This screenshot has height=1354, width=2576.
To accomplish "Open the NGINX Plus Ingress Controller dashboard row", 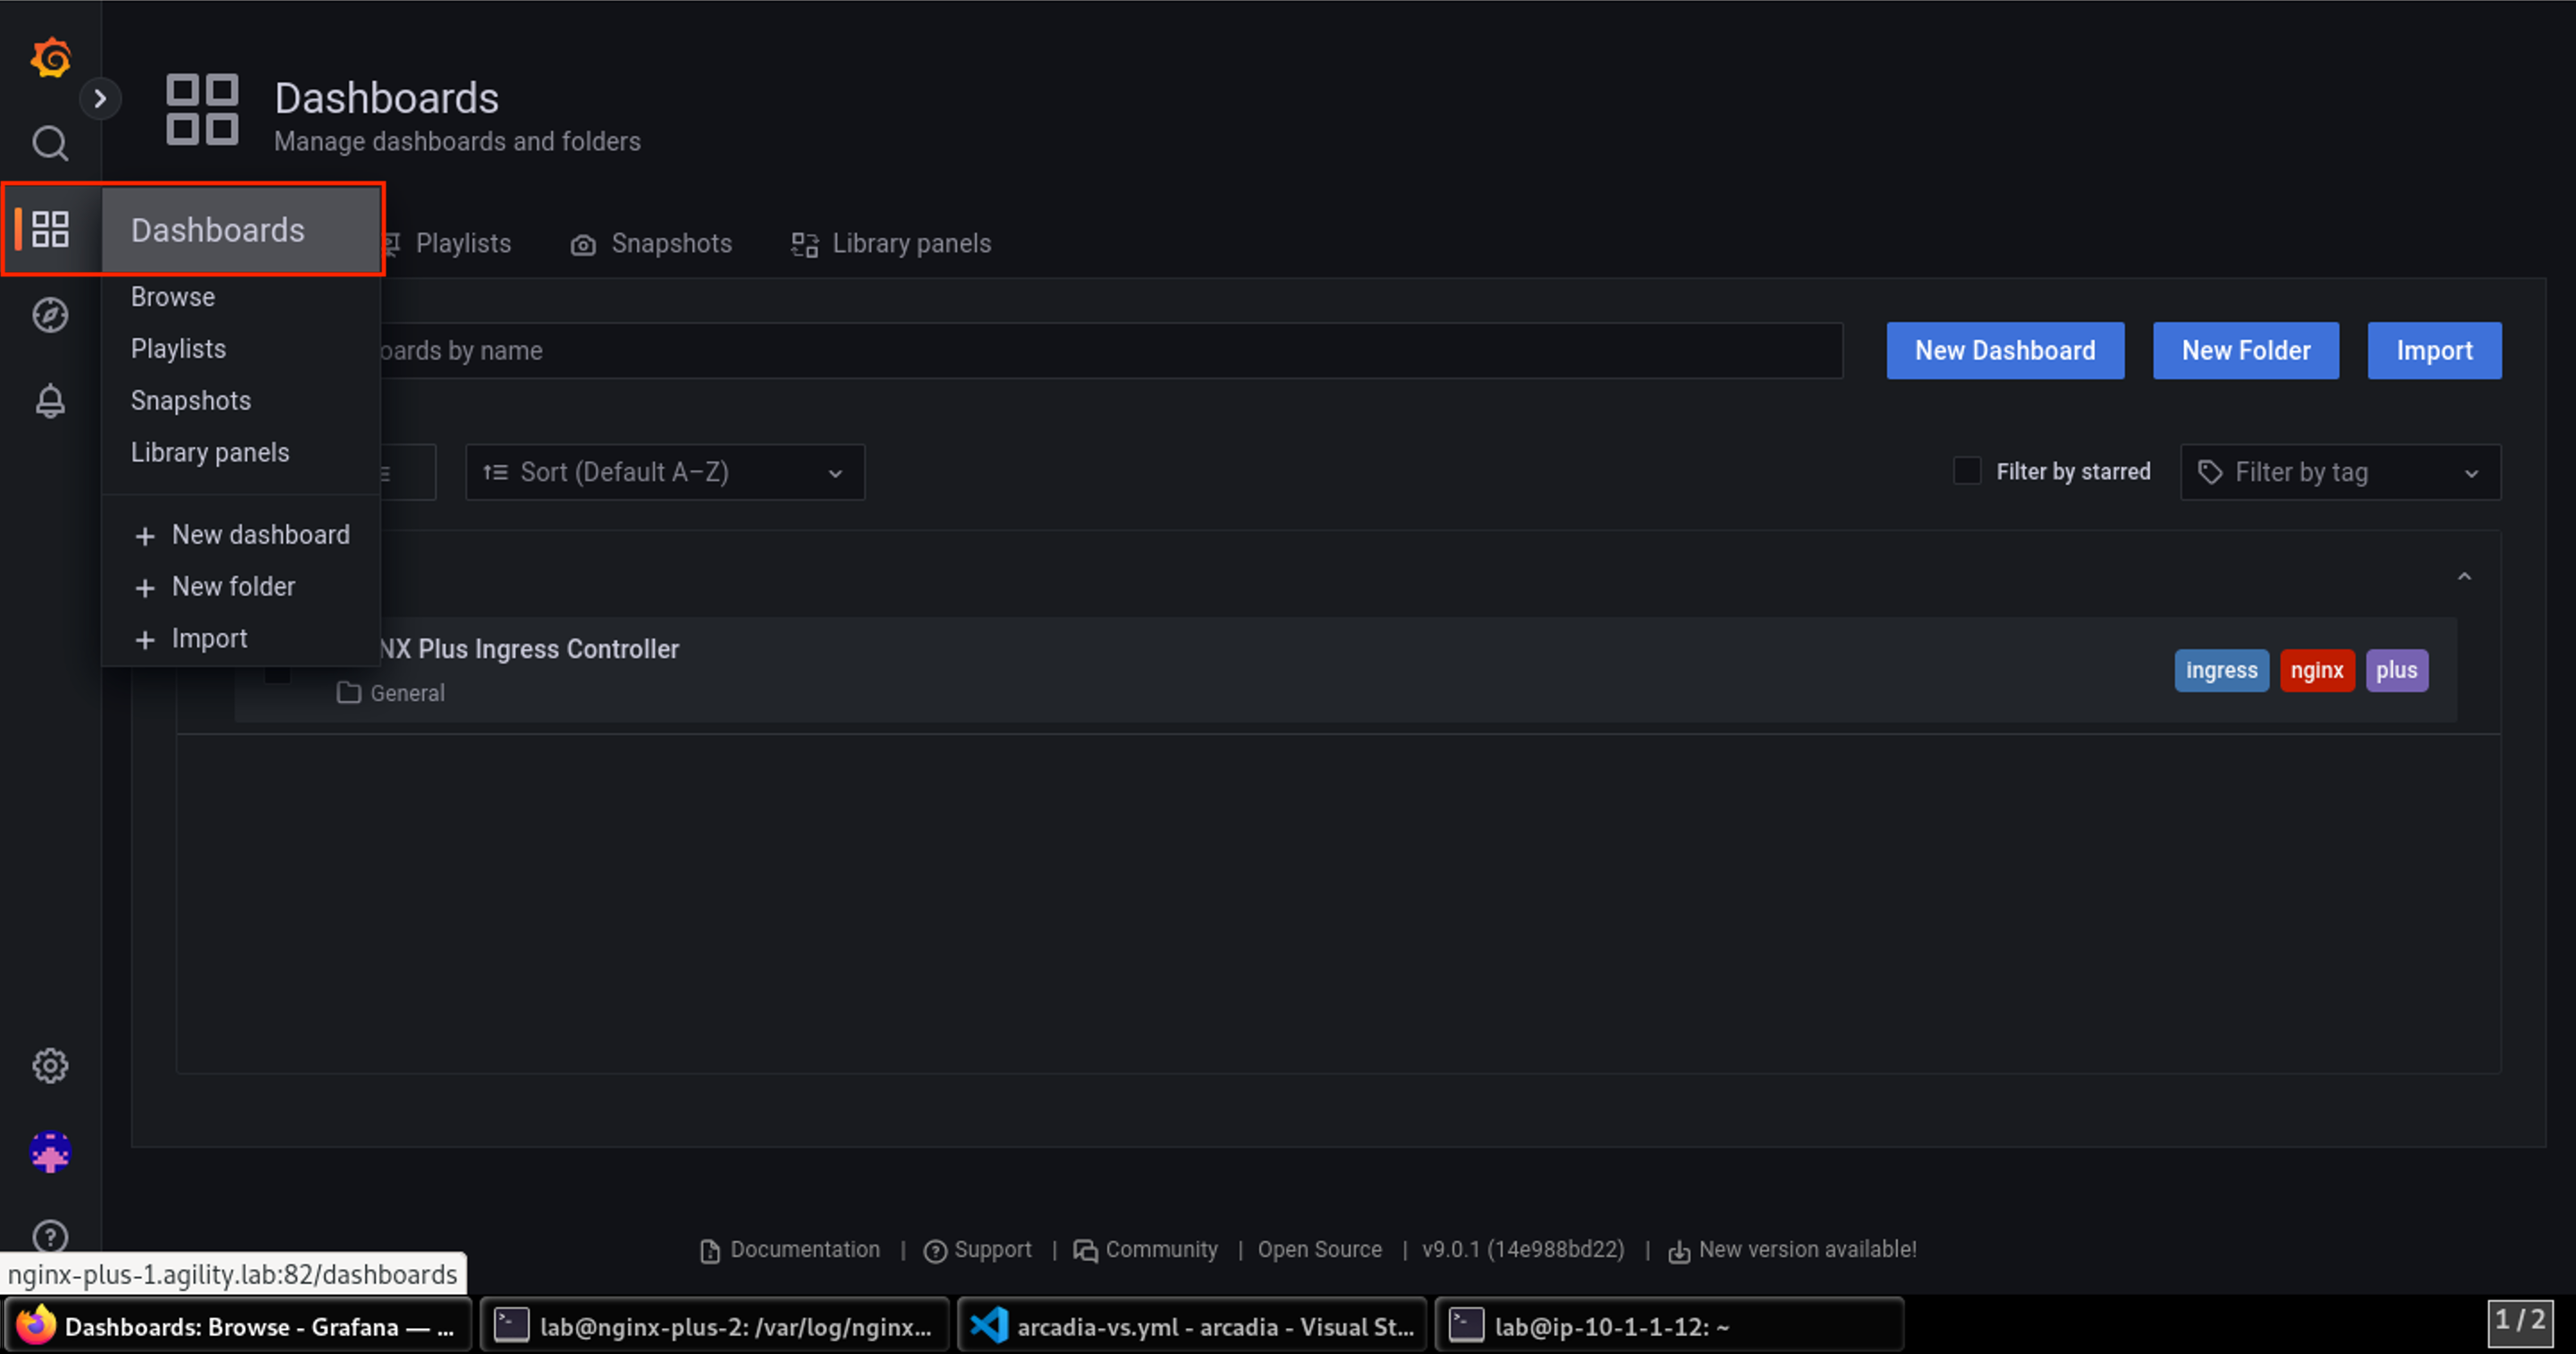I will click(x=1345, y=670).
